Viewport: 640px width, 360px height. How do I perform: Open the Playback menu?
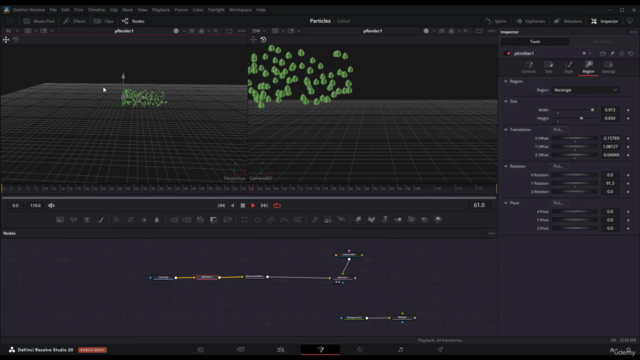point(161,10)
